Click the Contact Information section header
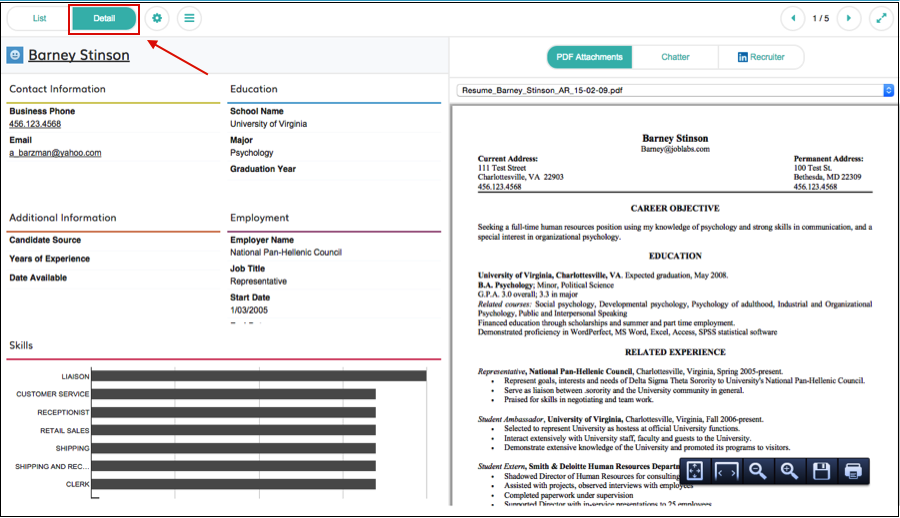This screenshot has height=518, width=900. (57, 89)
